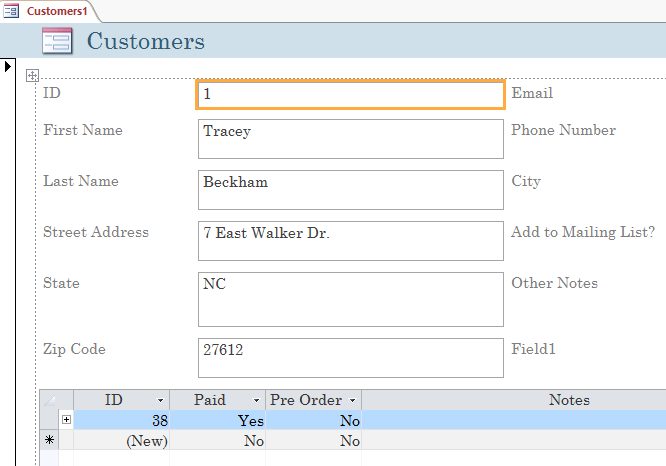The image size is (666, 466).
Task: Click the Customers form title
Action: pos(146,42)
